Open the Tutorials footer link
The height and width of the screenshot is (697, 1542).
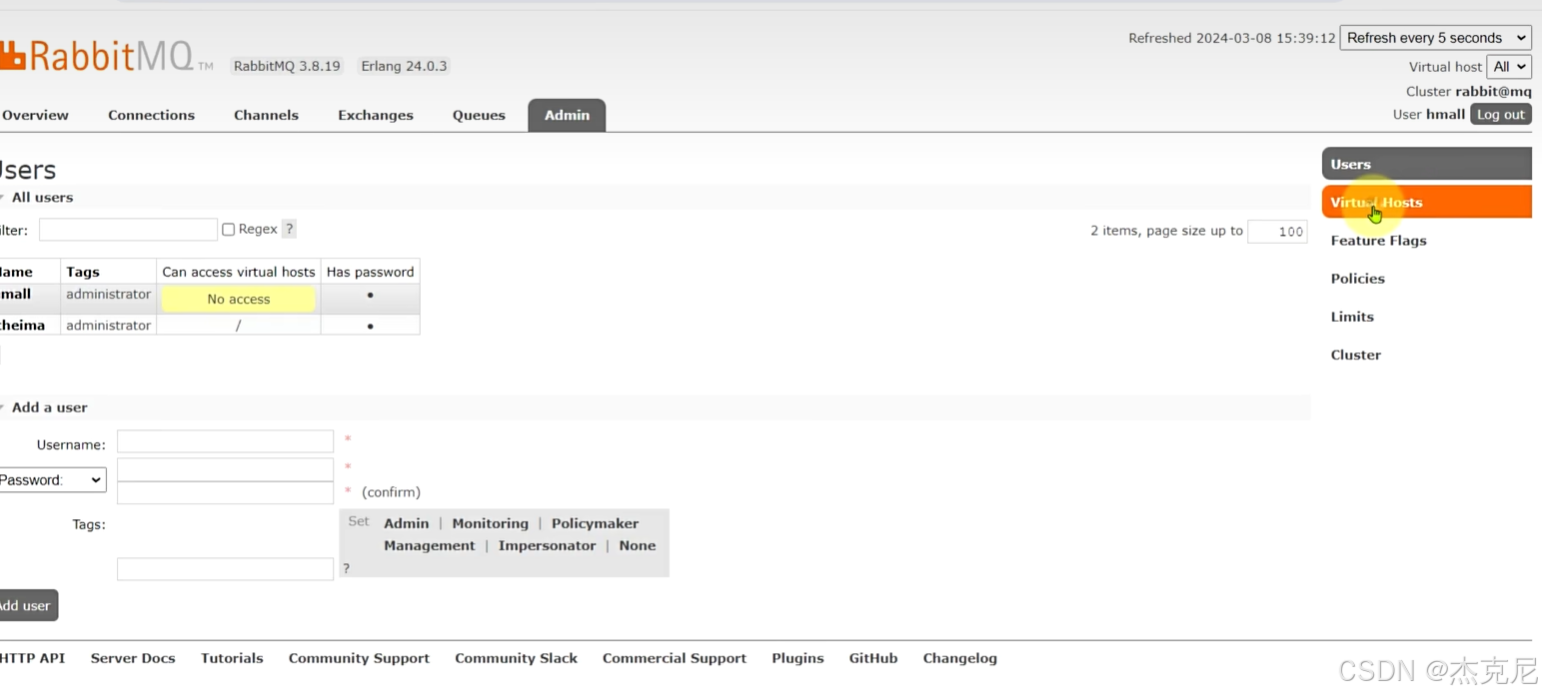pyautogui.click(x=232, y=658)
